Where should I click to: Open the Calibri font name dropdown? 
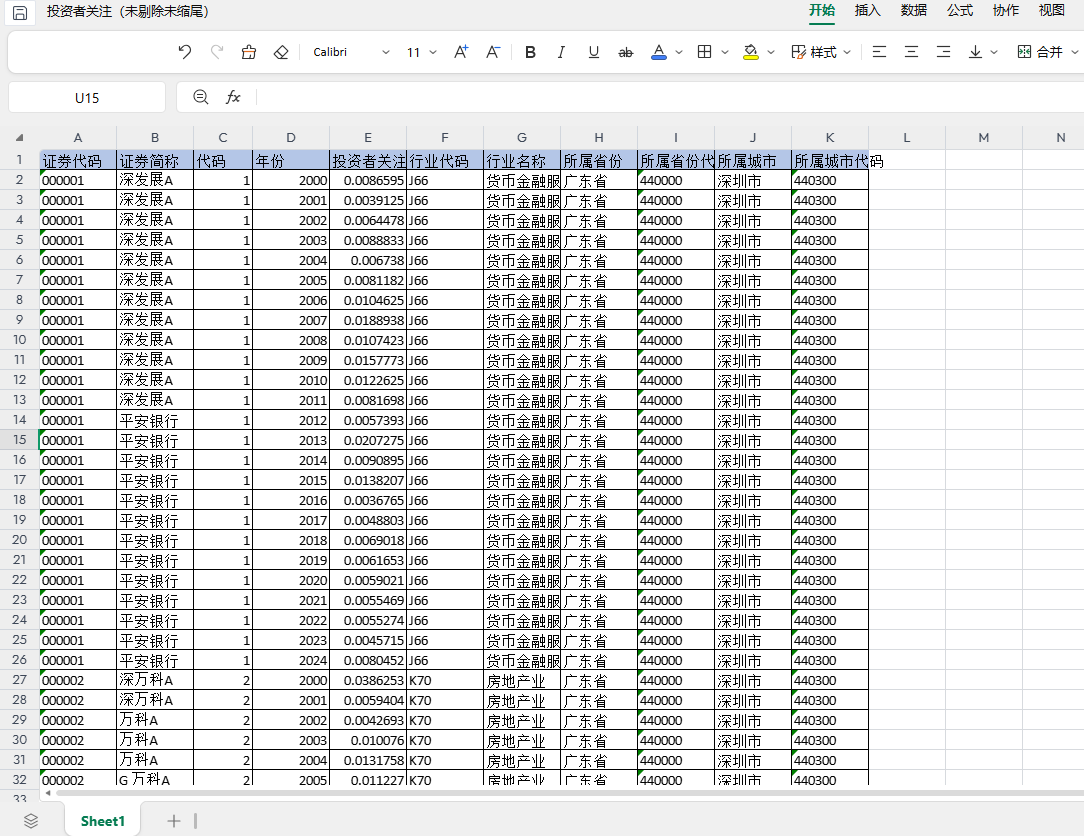[351, 52]
